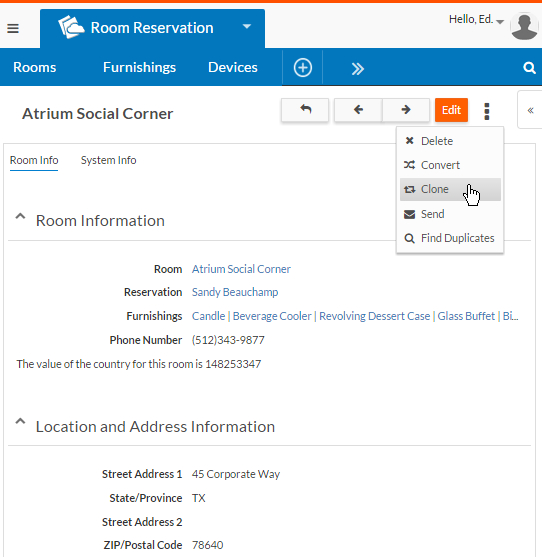Show more modules with double chevron
Image resolution: width=542 pixels, height=557 pixels.
pos(358,69)
